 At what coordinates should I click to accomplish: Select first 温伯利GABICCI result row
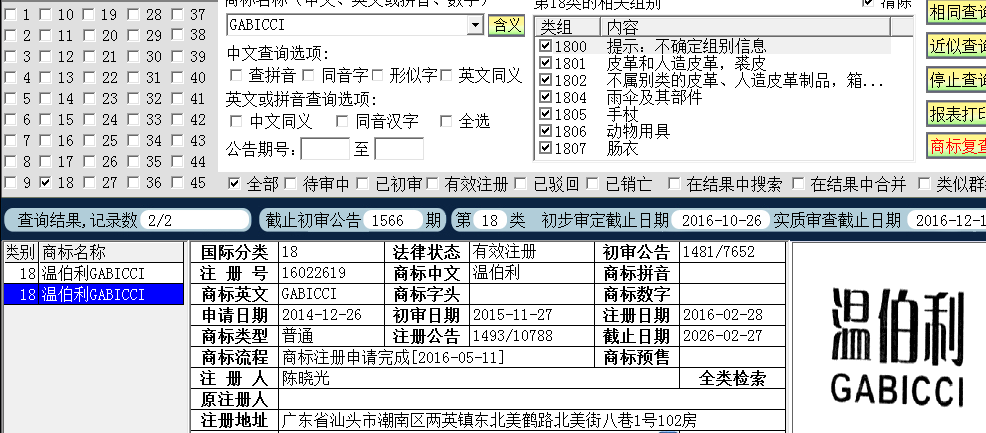pos(94,273)
